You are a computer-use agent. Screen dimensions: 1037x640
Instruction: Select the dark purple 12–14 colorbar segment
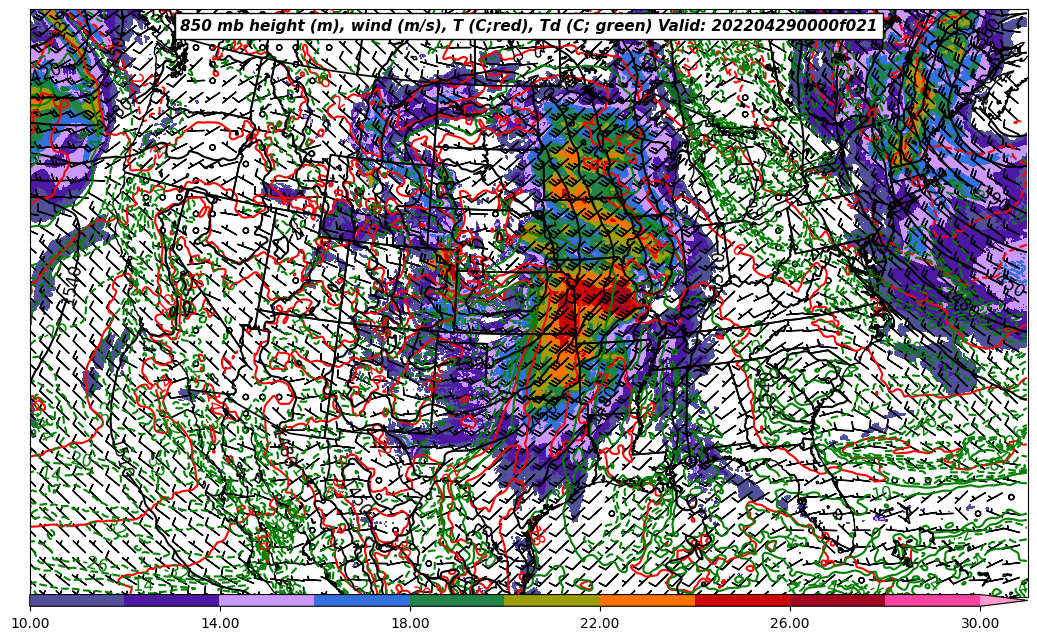(172, 600)
